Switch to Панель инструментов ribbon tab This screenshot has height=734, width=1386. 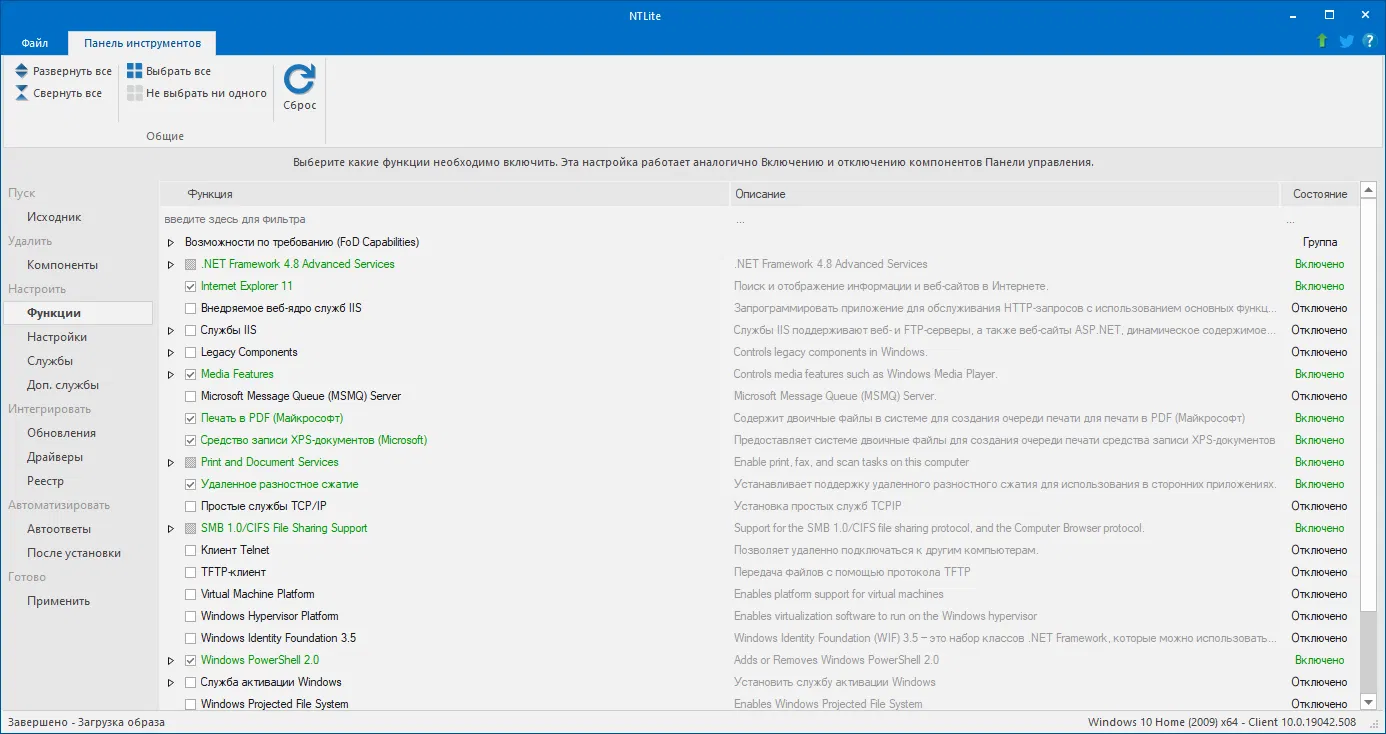(142, 43)
